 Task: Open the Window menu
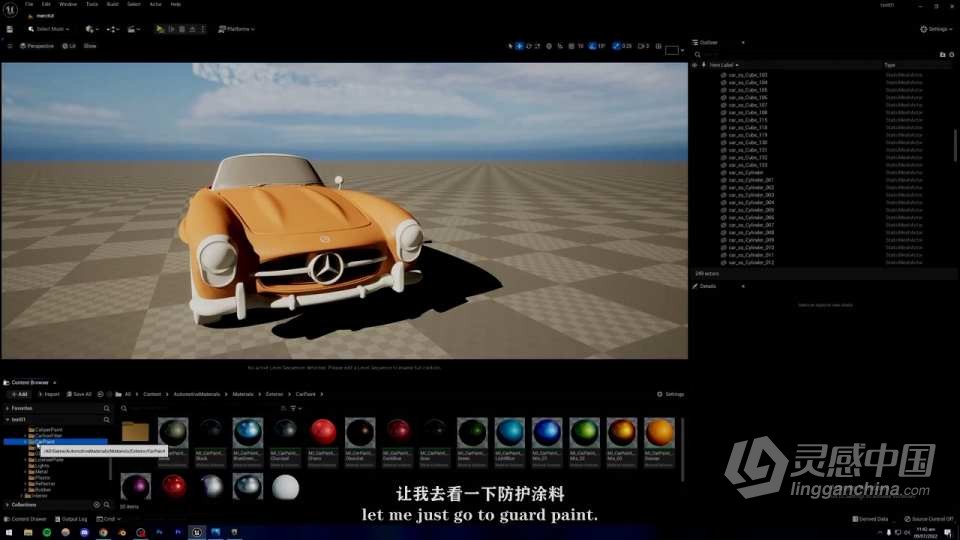coord(68,4)
